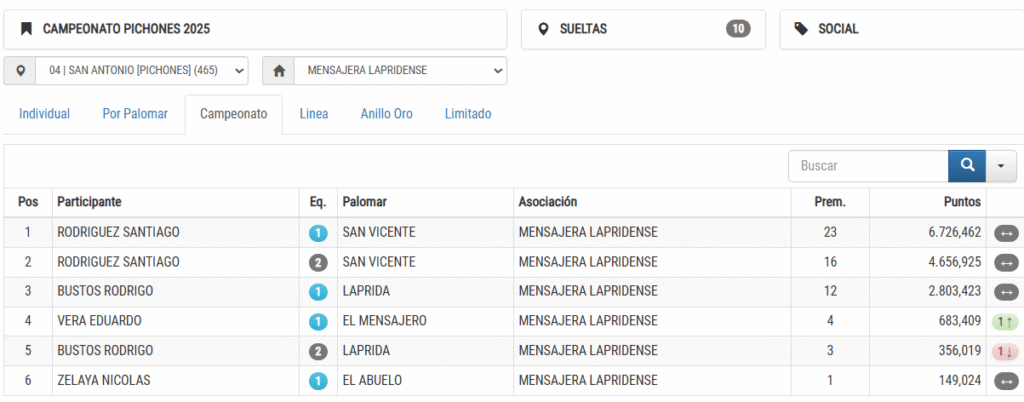Image resolution: width=1024 pixels, height=402 pixels.
Task: Click the blue team 1 badge for Bustos Rodrigo
Action: click(318, 292)
